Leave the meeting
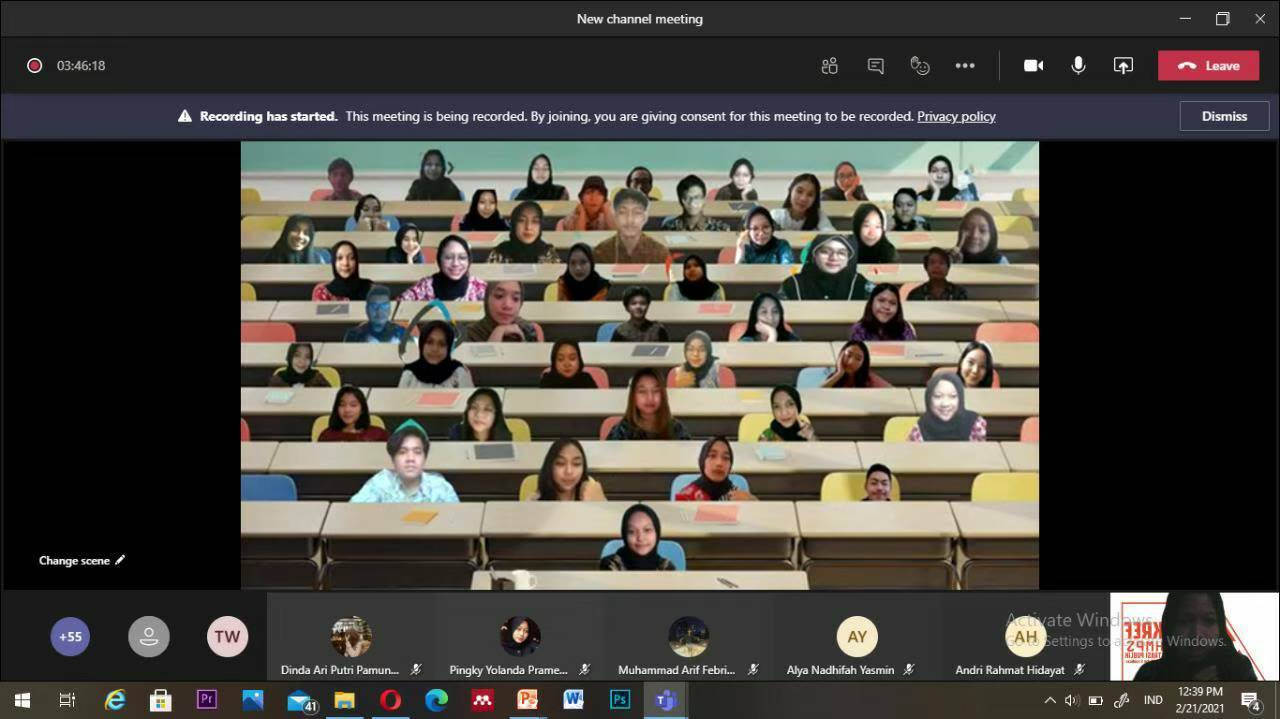The image size is (1280, 719). (x=1208, y=66)
